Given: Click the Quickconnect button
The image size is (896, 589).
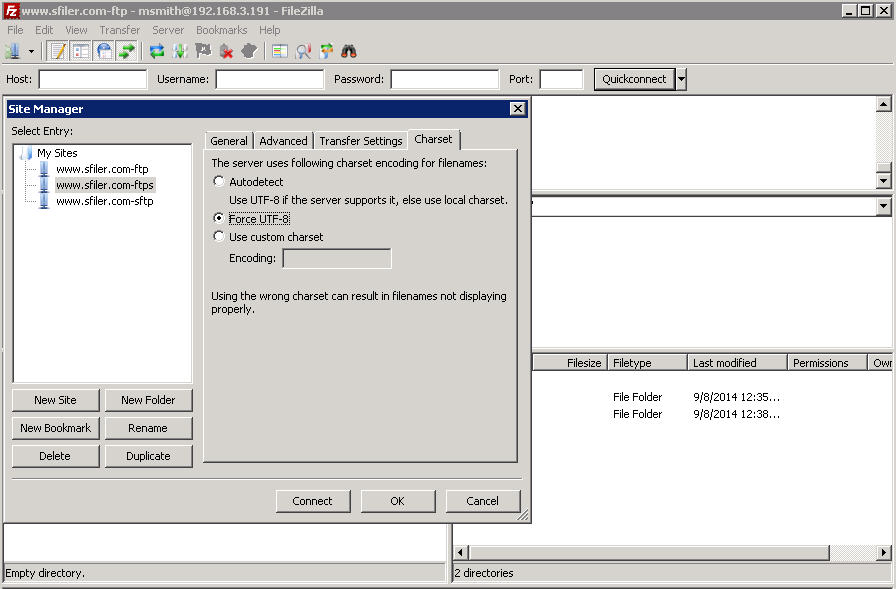Looking at the screenshot, I should (x=634, y=79).
